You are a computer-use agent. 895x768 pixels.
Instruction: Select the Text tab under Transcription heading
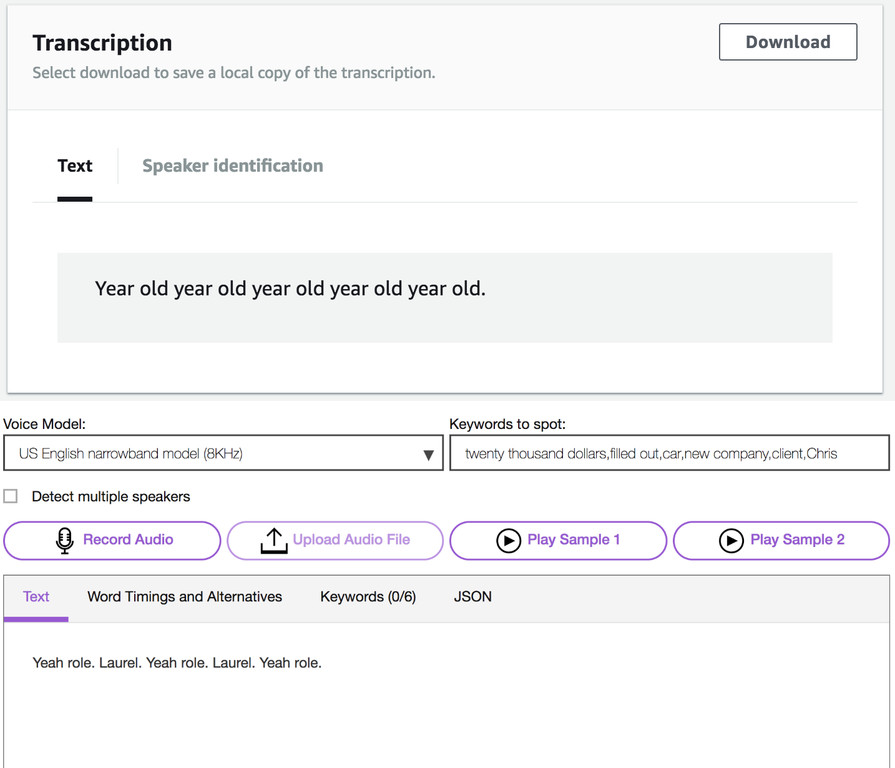point(75,166)
